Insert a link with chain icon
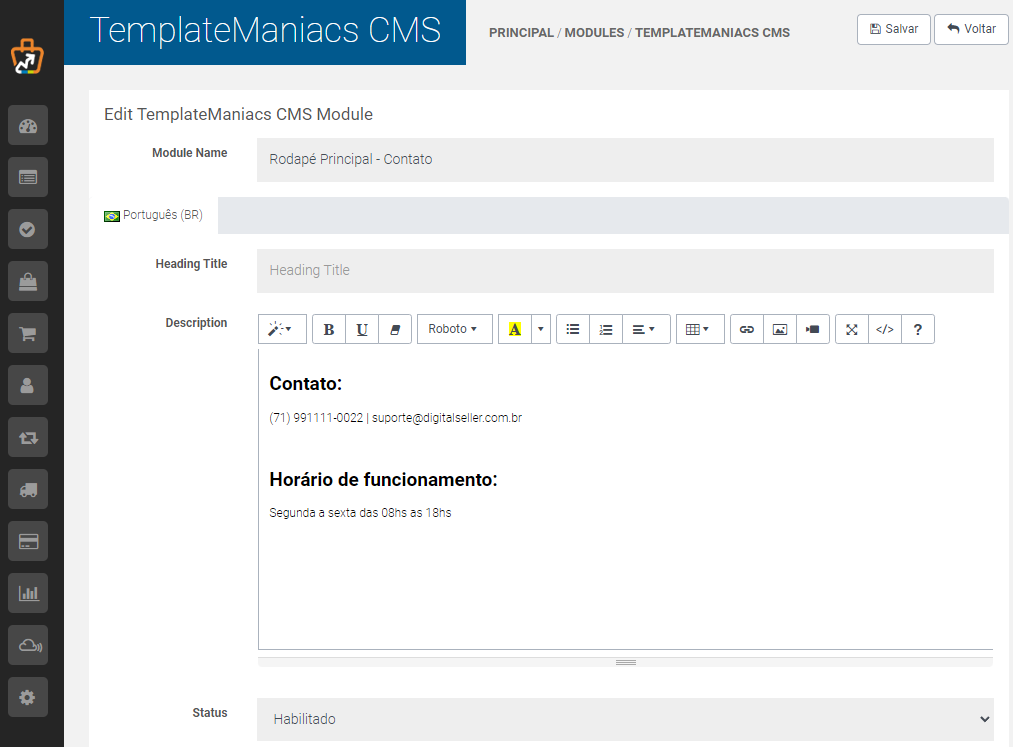The width and height of the screenshot is (1013, 747). pos(747,330)
